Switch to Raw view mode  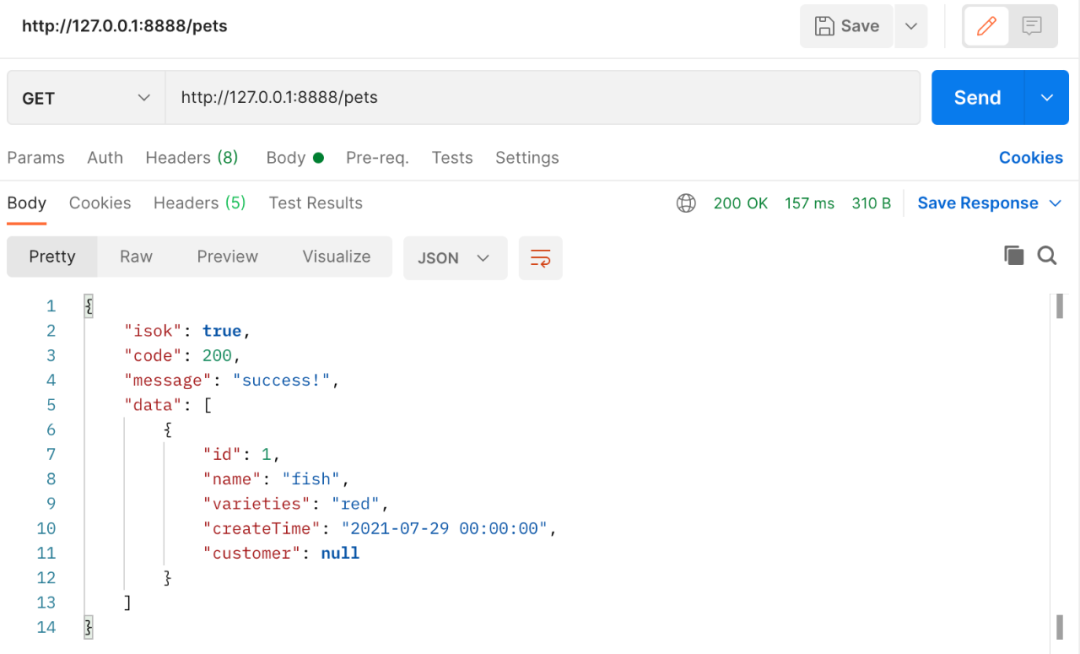coord(136,257)
